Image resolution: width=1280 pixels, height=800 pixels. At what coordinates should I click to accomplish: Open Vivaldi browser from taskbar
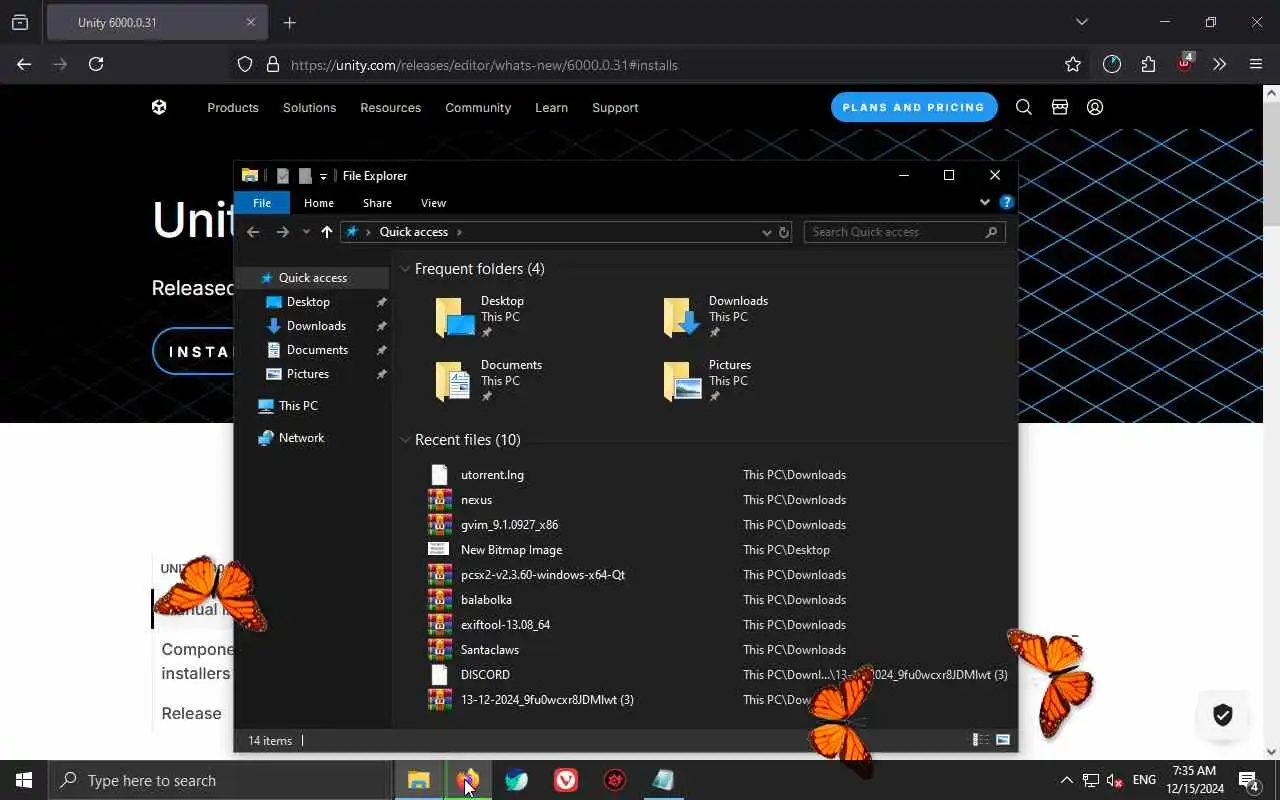(x=566, y=780)
